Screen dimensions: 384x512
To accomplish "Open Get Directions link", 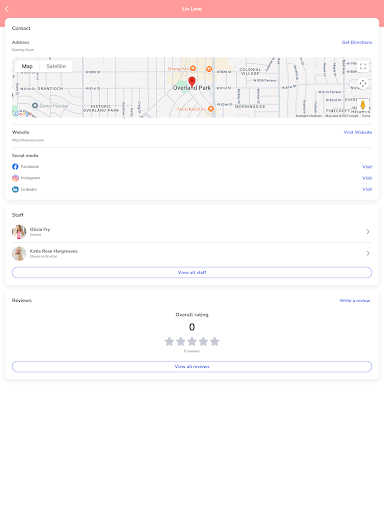I will (357, 42).
